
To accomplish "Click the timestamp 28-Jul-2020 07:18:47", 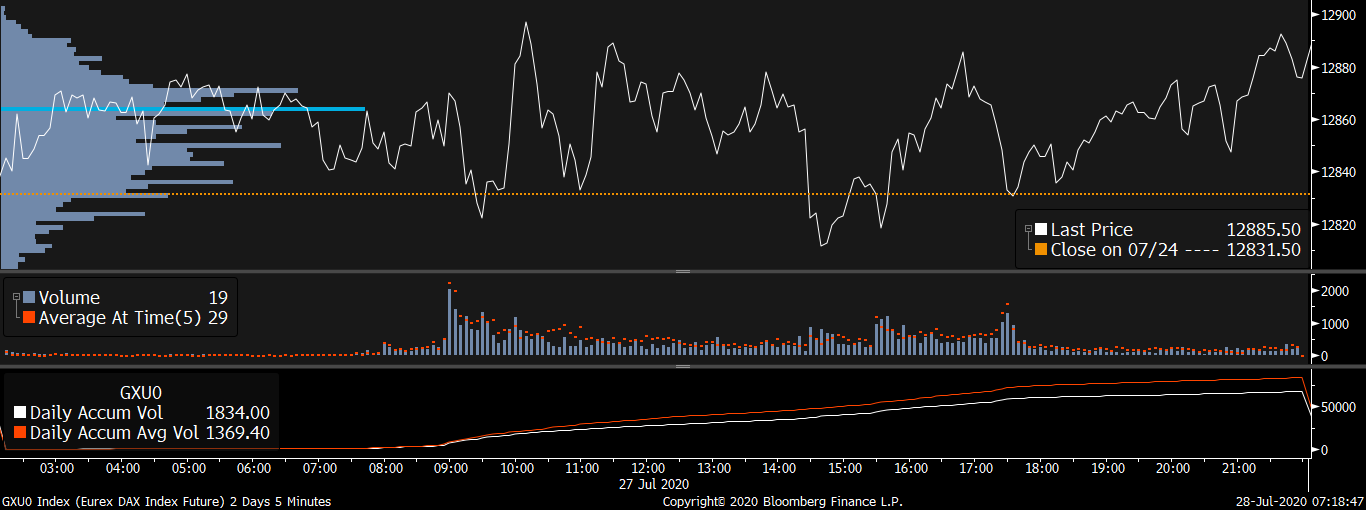I will point(1300,502).
